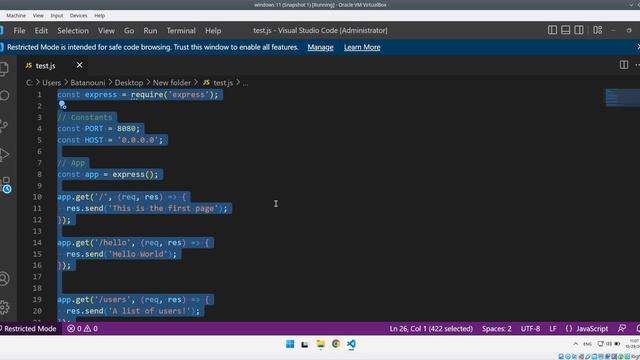Close the test.js editor tab
Screen dimensions: 640x360
pos(80,65)
